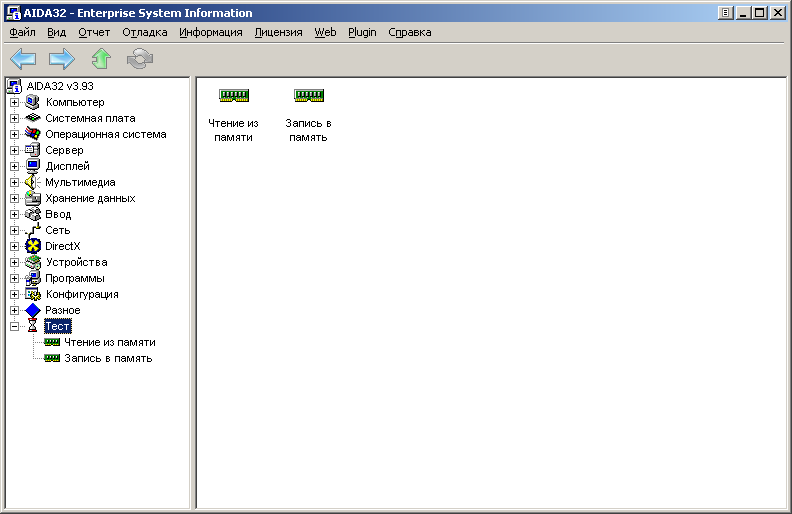Click the Операционная система Windows flag icon
Image resolution: width=792 pixels, height=514 pixels.
pyautogui.click(x=33, y=134)
